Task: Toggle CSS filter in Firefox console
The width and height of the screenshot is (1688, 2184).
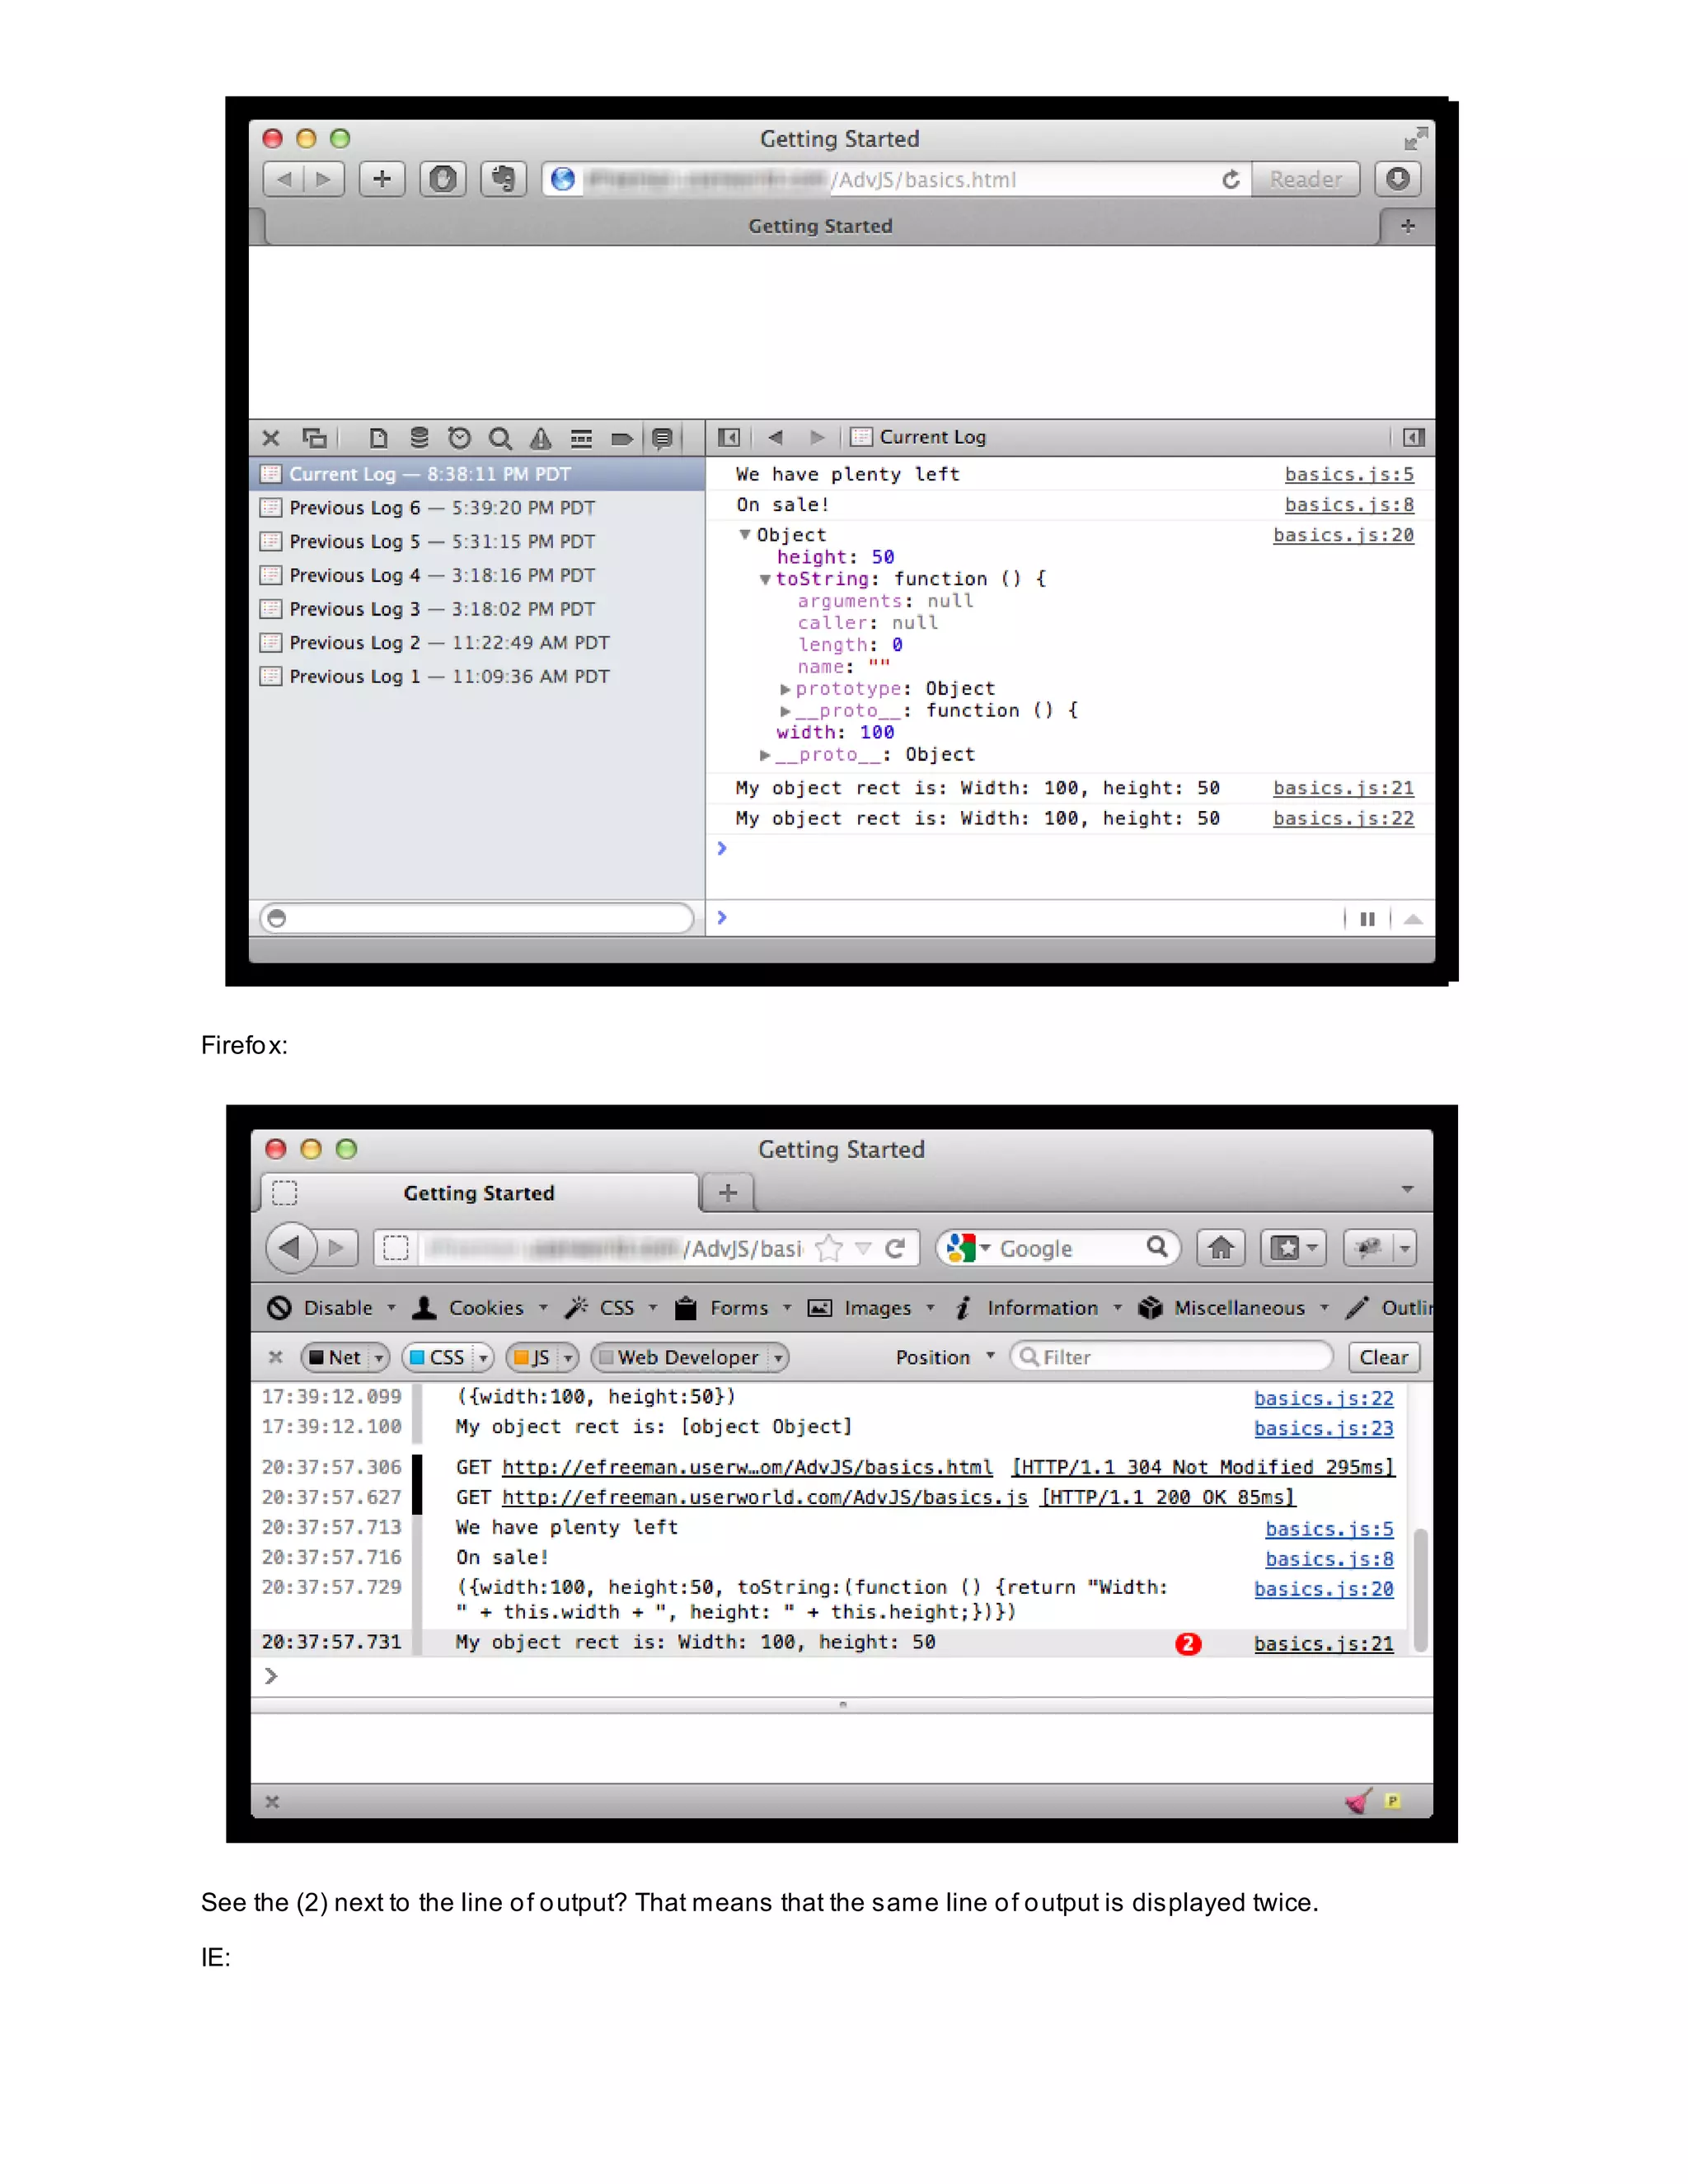Action: 448,1357
